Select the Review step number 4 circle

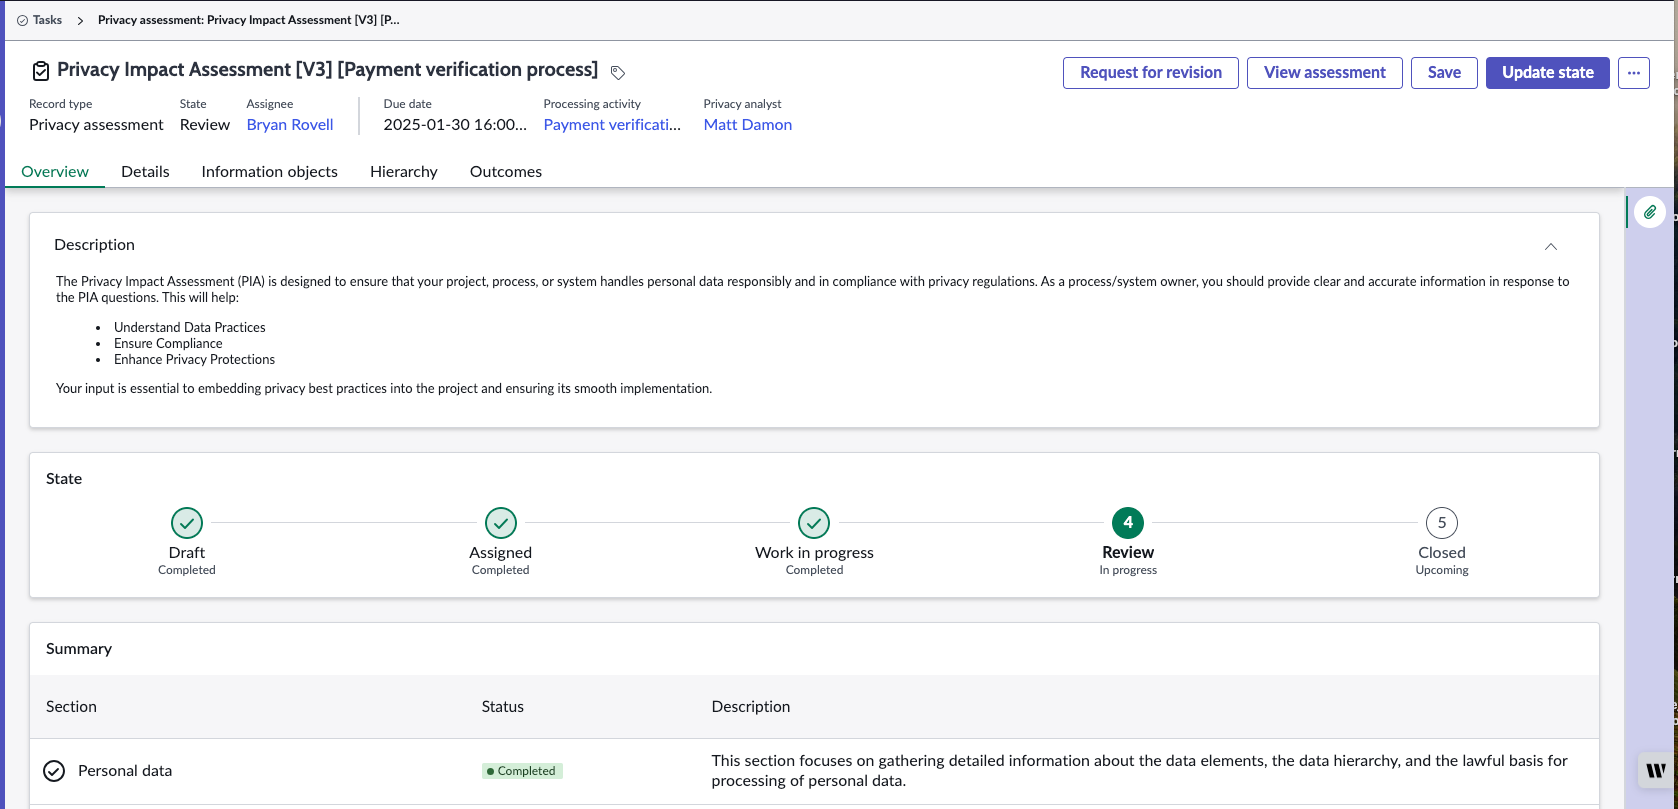(x=1128, y=522)
